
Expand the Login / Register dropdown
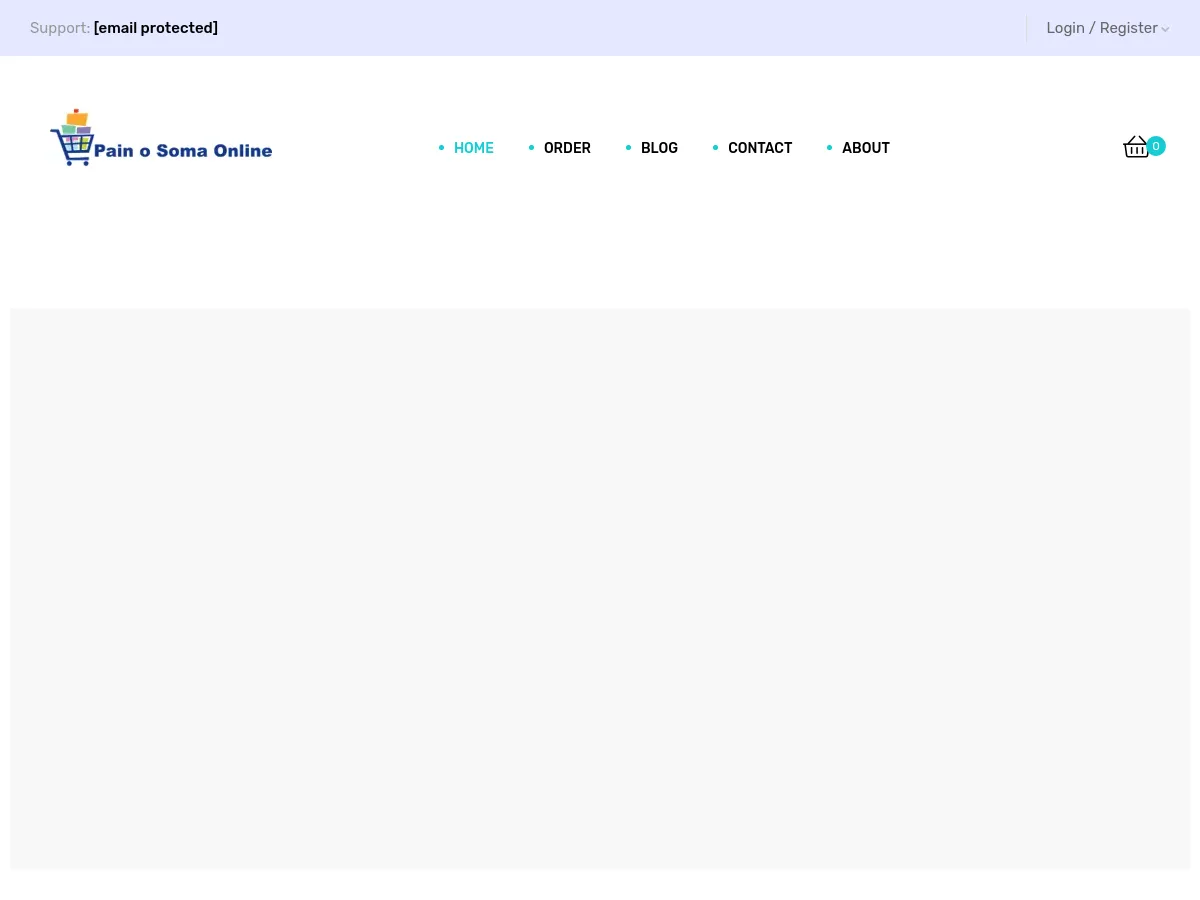[1102, 28]
